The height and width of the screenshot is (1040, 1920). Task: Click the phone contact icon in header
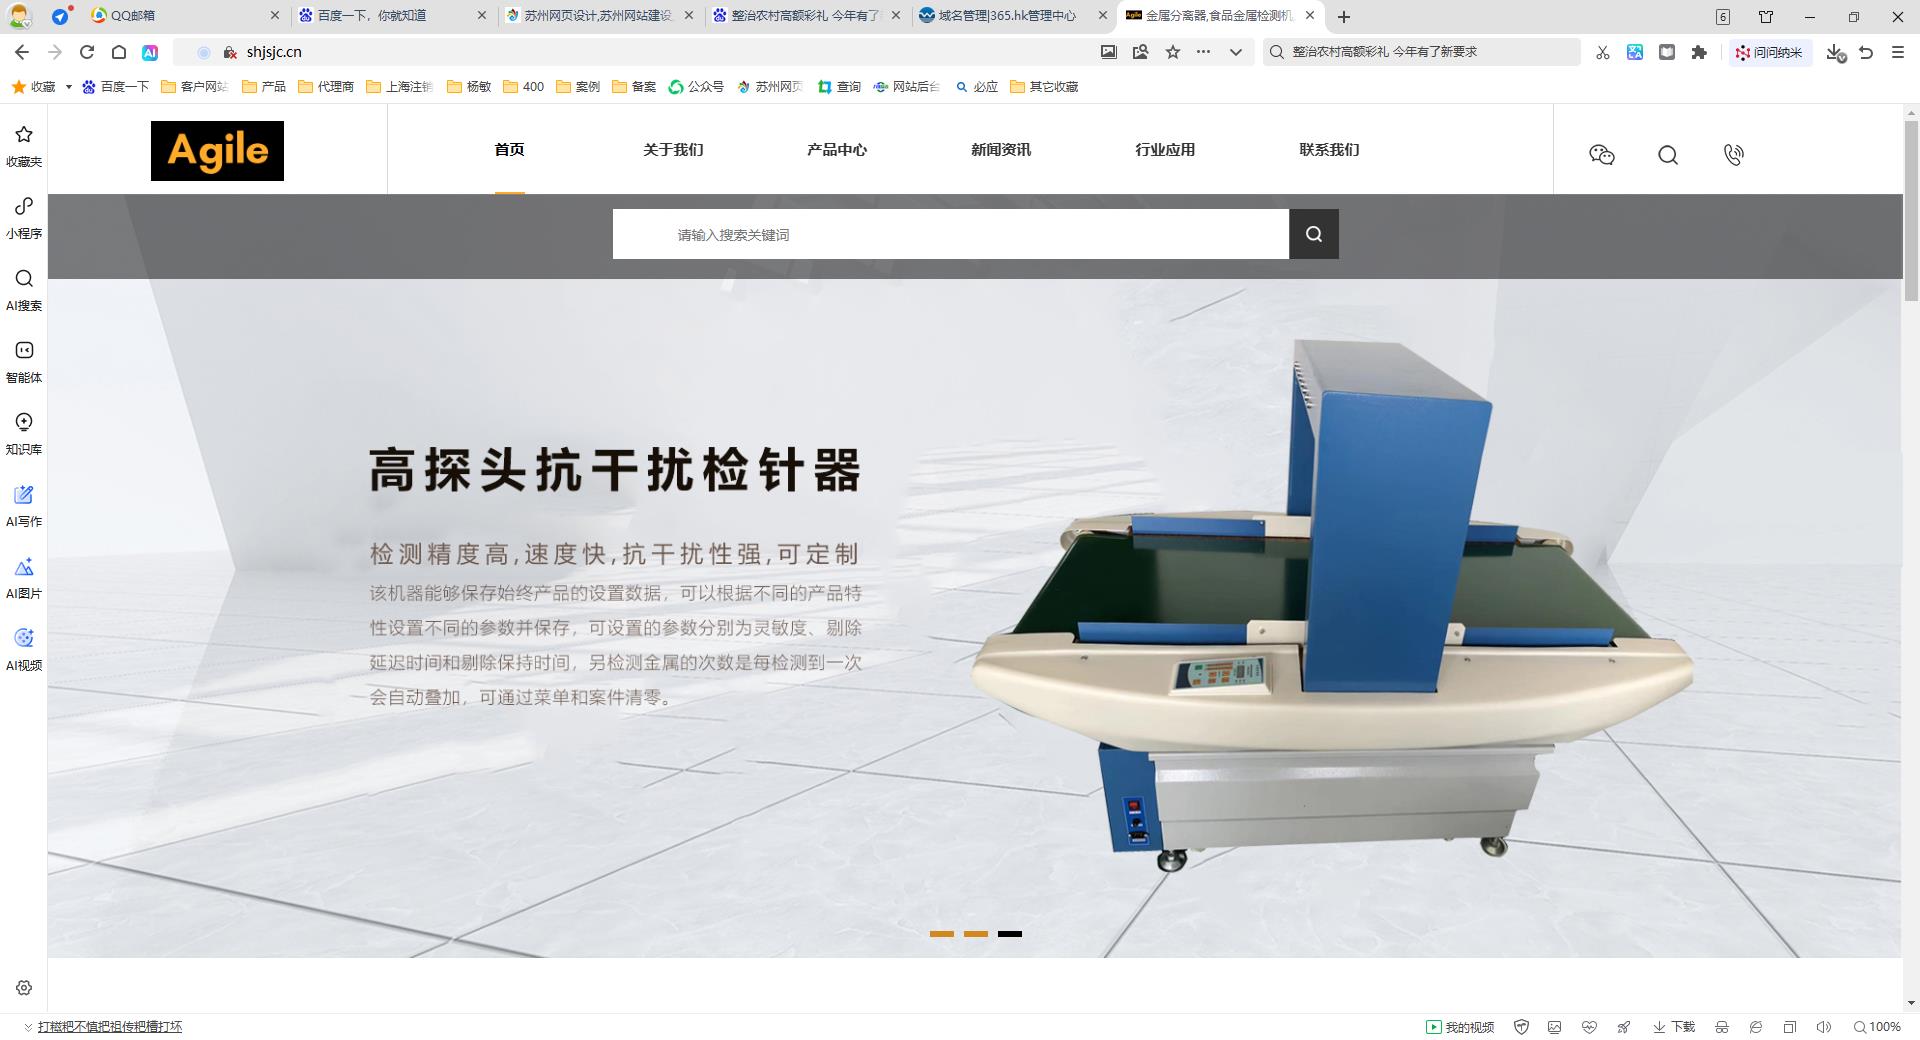tap(1733, 155)
